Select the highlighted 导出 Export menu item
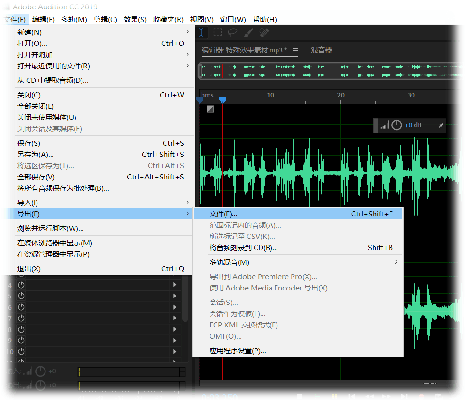 click(x=100, y=214)
